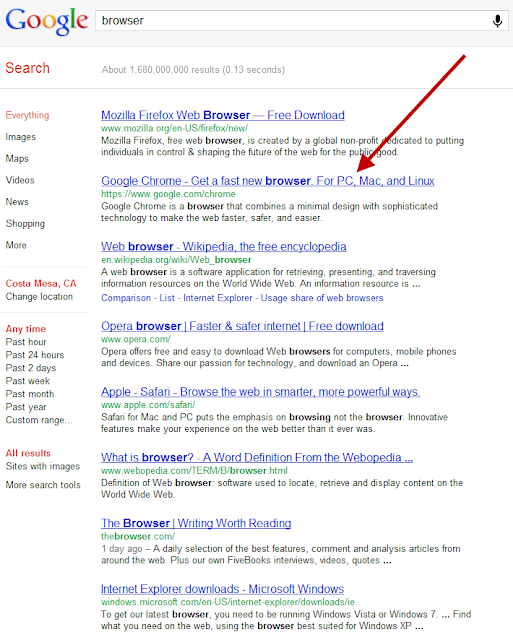Click windows.microsoft.com internet-explorer downloads URL
Viewport: 513px width, 640px height.
coord(228,602)
